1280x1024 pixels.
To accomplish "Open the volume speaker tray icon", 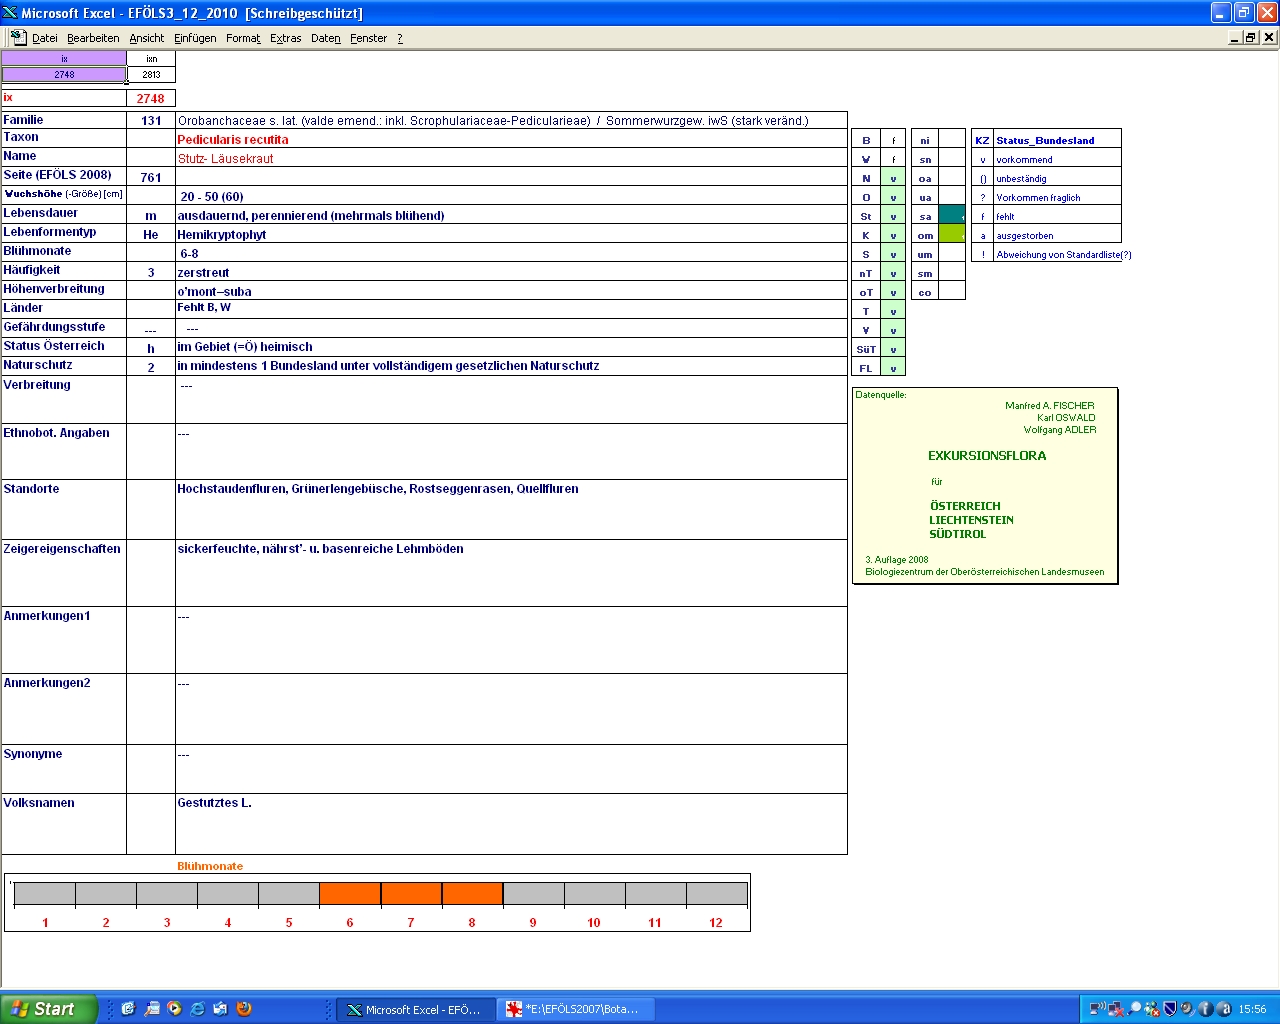I will [1187, 1009].
